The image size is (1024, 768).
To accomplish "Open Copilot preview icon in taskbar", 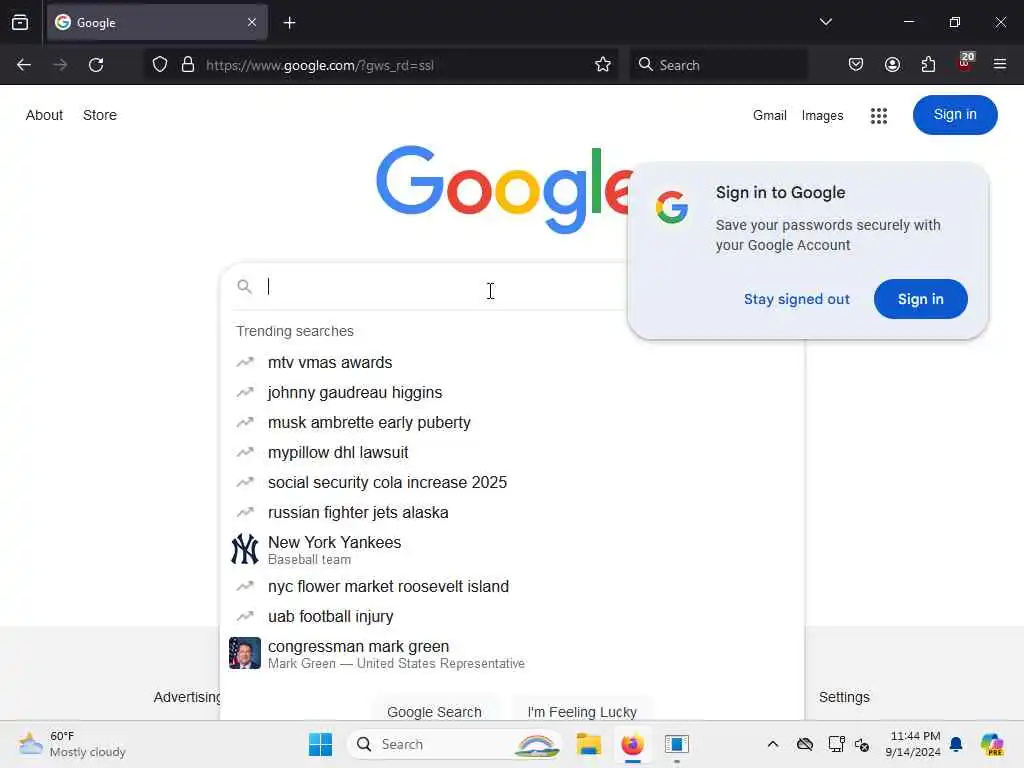I will 992,744.
